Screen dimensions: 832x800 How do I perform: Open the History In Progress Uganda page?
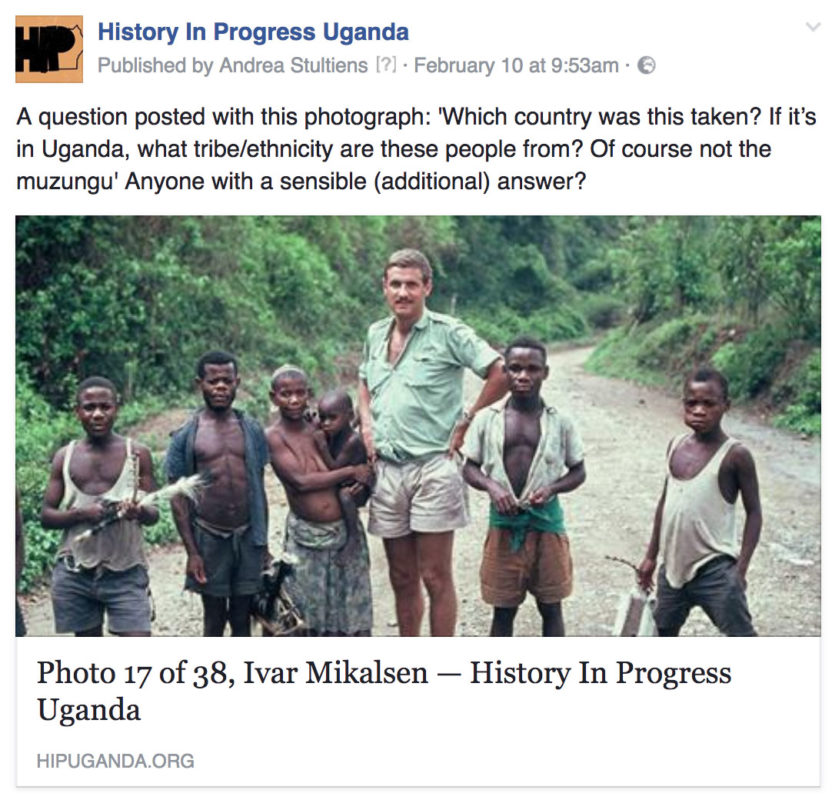pos(253,32)
